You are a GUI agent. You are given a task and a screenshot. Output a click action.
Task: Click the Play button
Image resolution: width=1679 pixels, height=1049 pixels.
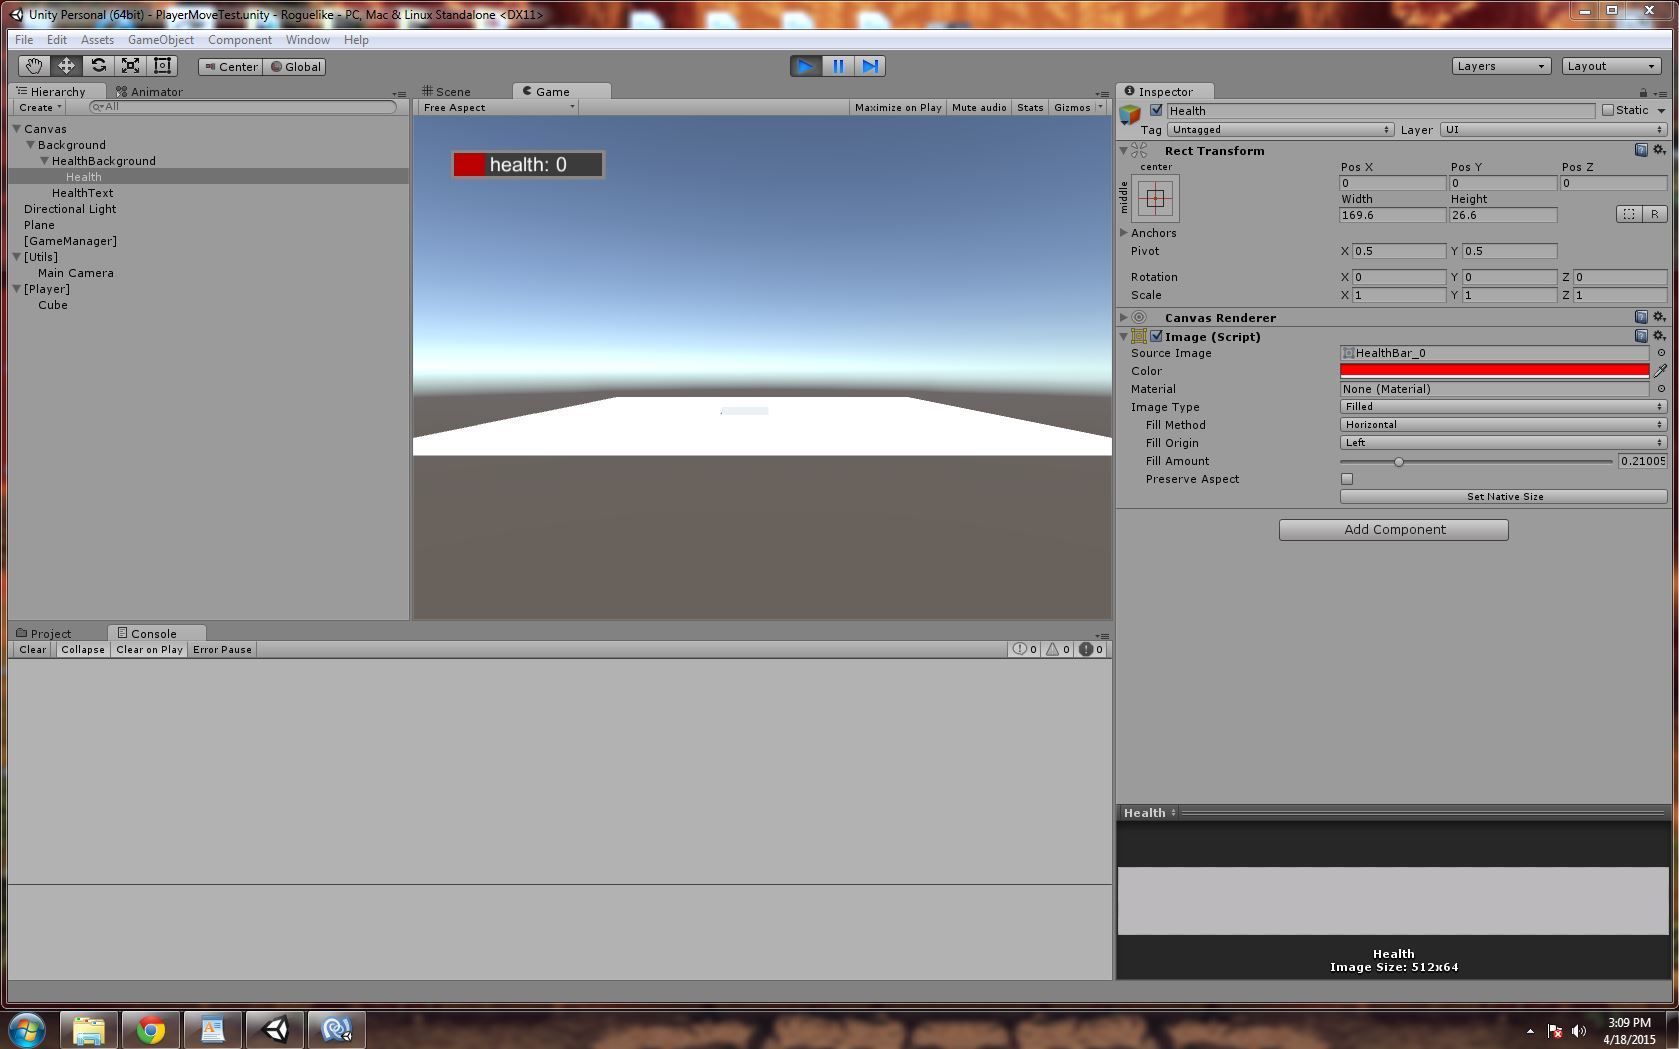tap(805, 66)
